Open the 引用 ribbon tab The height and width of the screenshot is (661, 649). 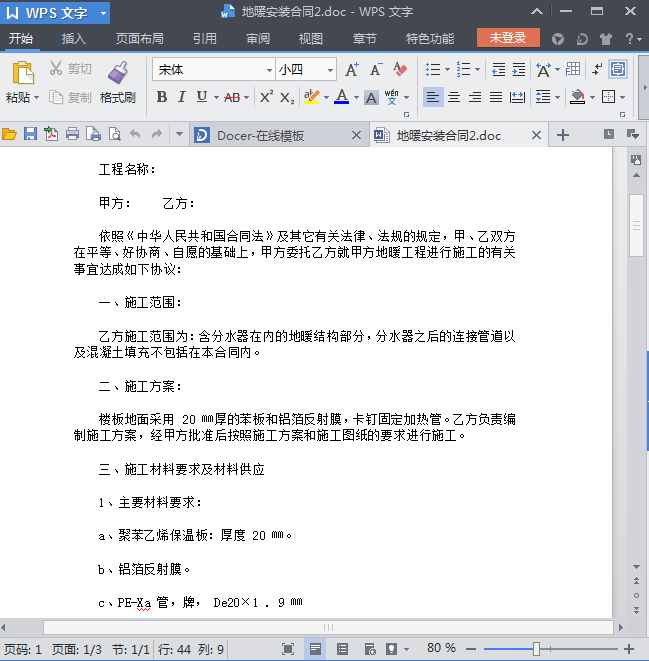pyautogui.click(x=205, y=39)
